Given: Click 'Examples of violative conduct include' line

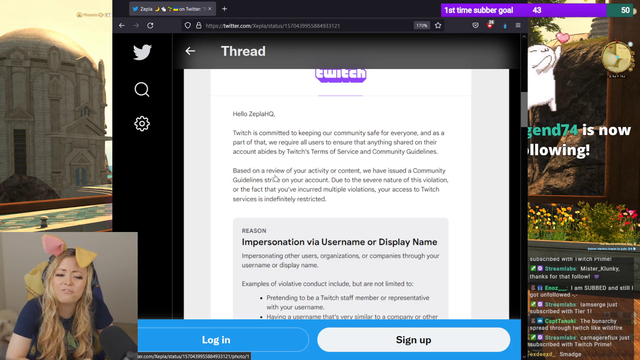Looking at the screenshot, I should pyautogui.click(x=327, y=284).
